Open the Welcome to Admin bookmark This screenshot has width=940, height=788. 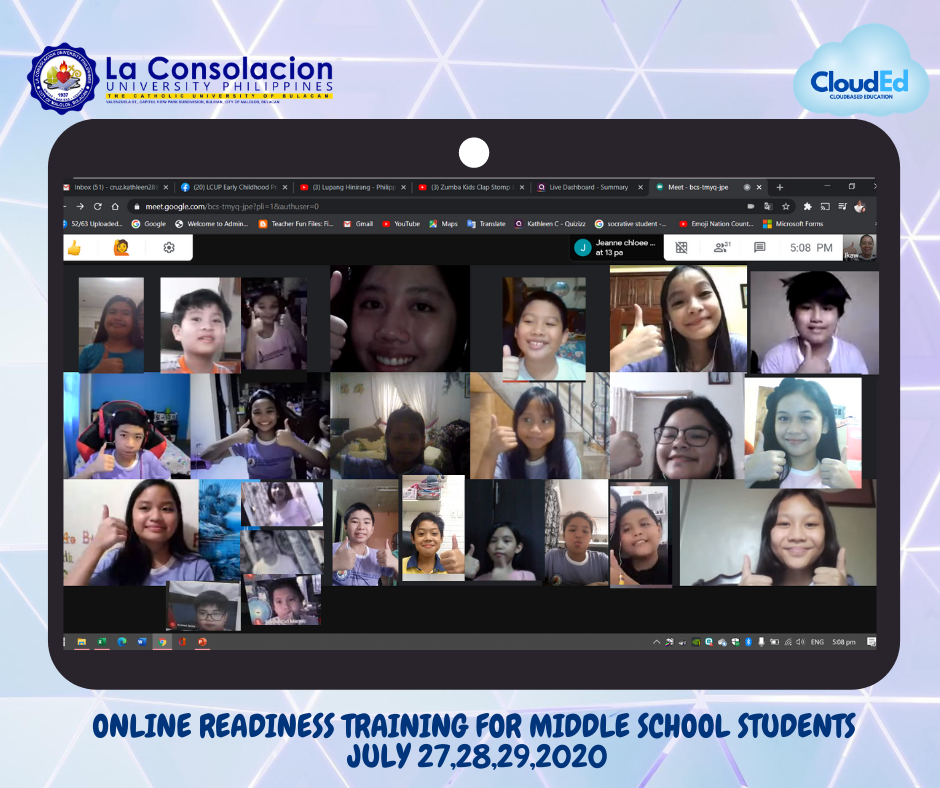[211, 224]
